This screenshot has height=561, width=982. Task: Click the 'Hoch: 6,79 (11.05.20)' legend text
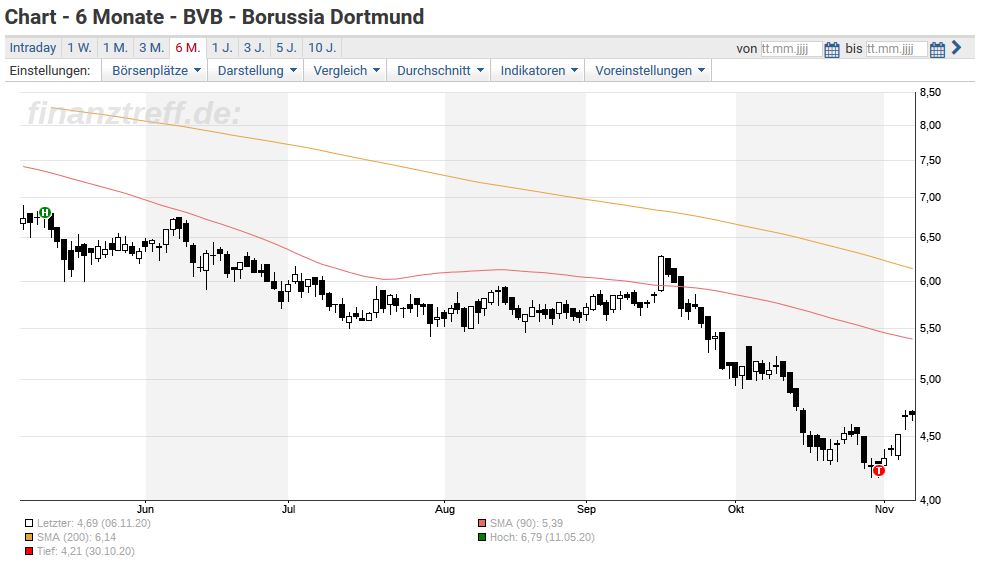[542, 537]
